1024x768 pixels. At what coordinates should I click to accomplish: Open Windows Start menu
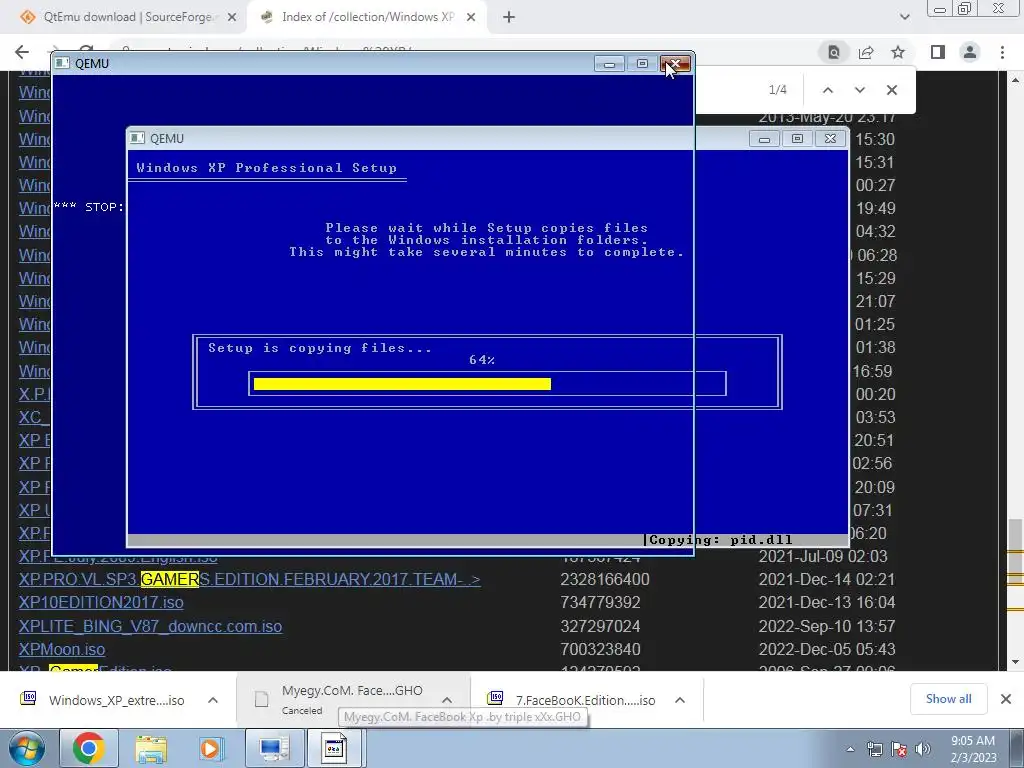pyautogui.click(x=25, y=748)
